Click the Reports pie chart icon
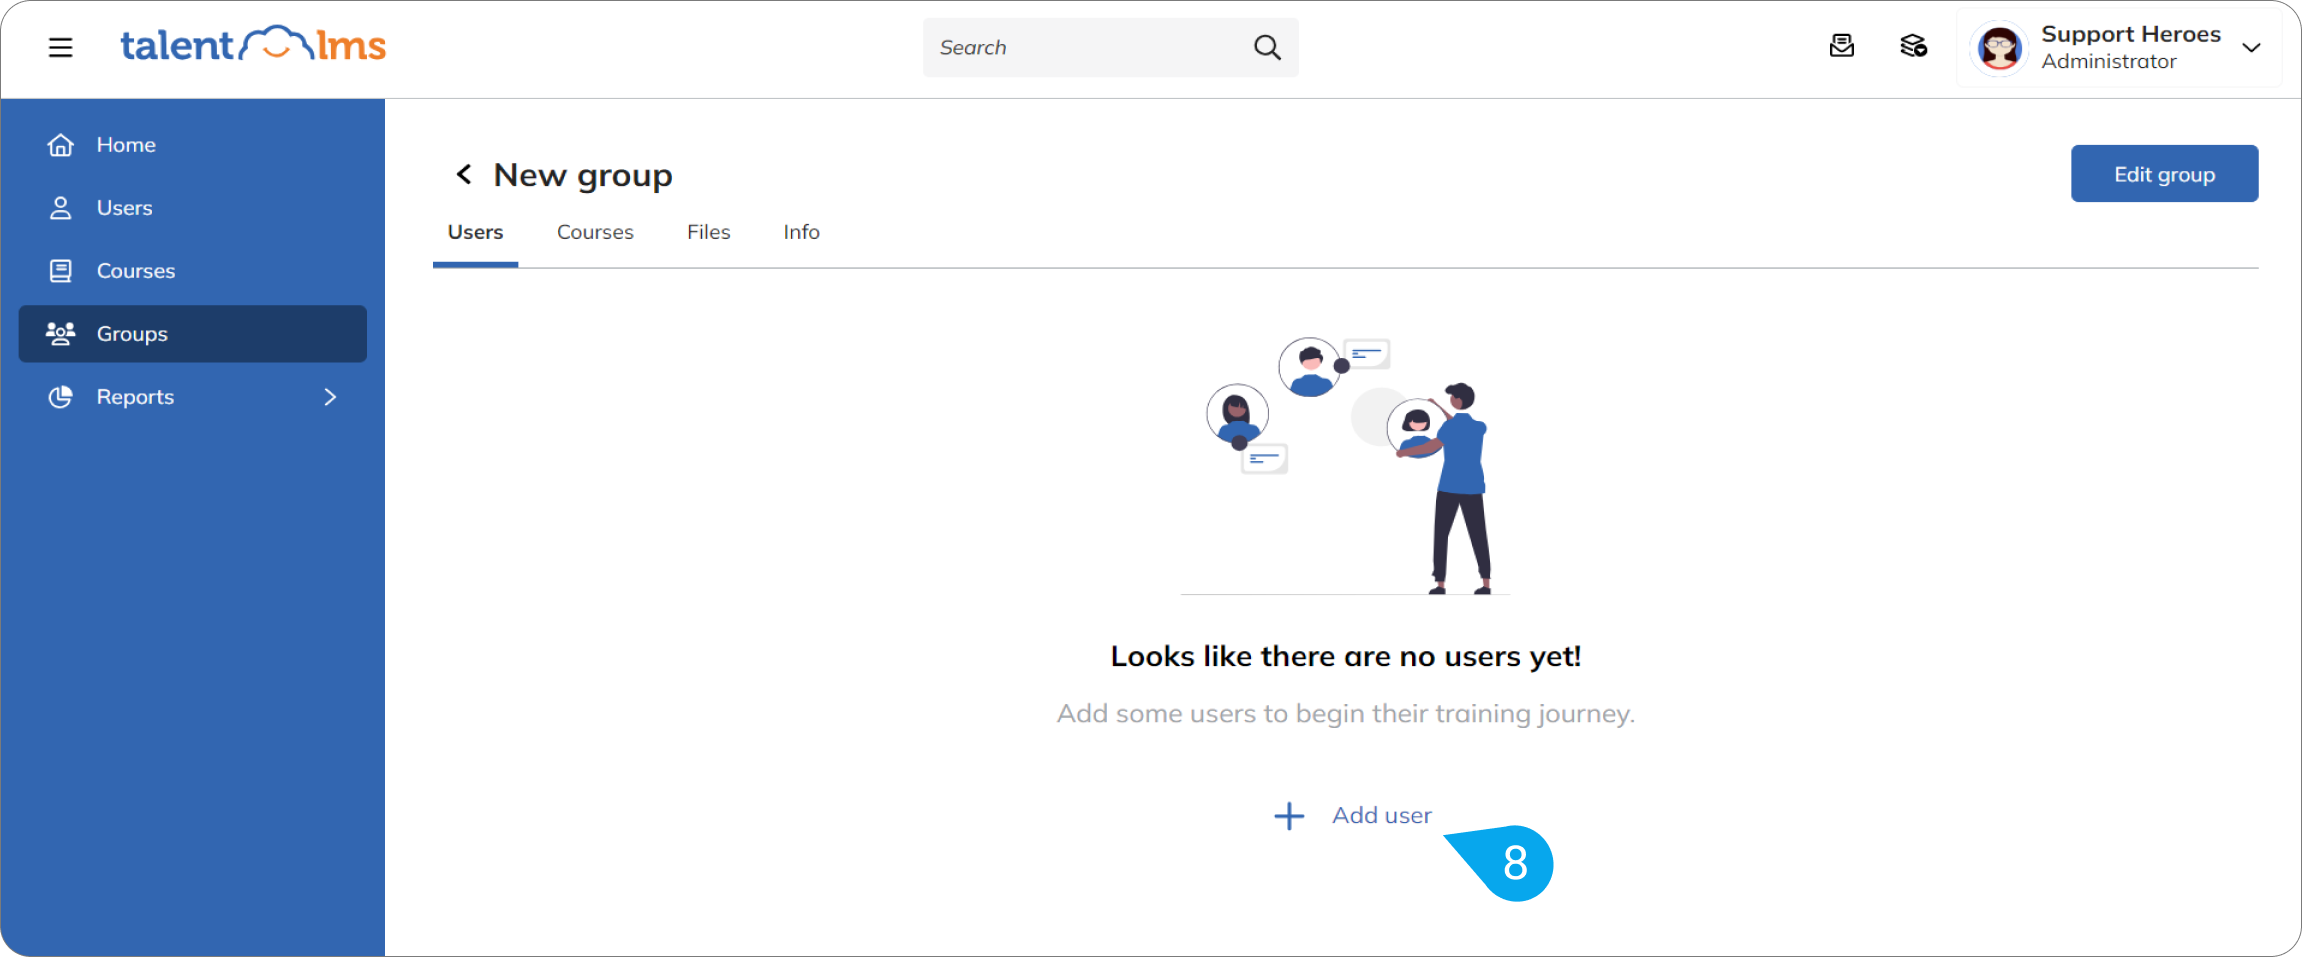Screen dimensions: 2302x957 (x=61, y=397)
